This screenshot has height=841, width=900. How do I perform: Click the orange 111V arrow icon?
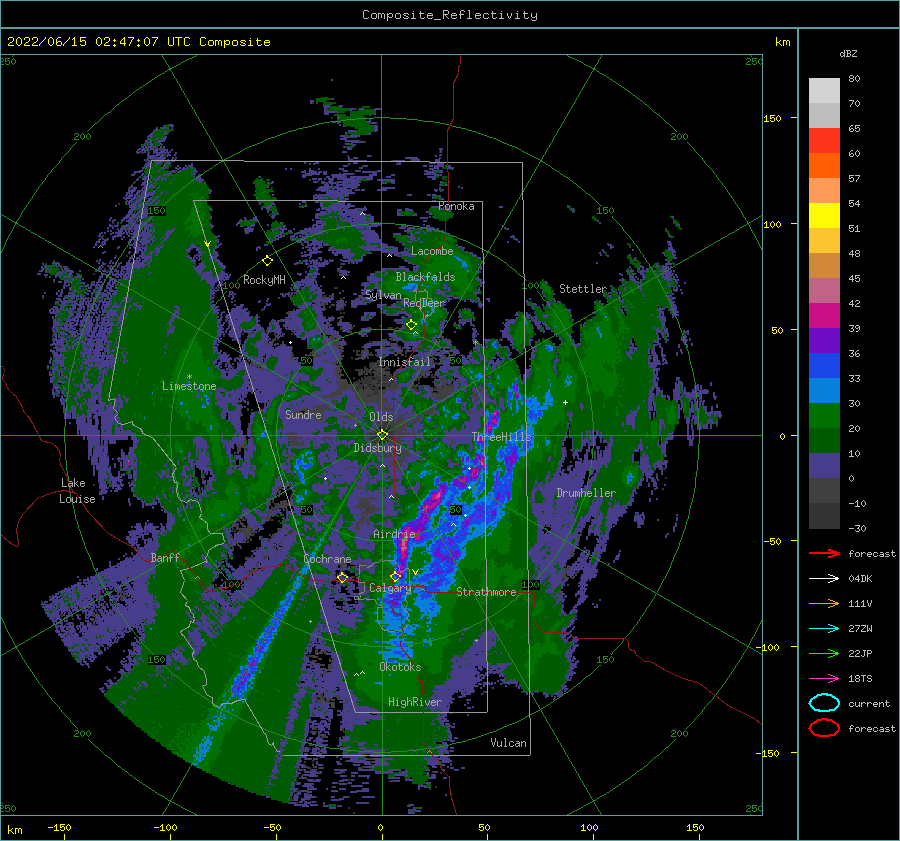tap(824, 603)
